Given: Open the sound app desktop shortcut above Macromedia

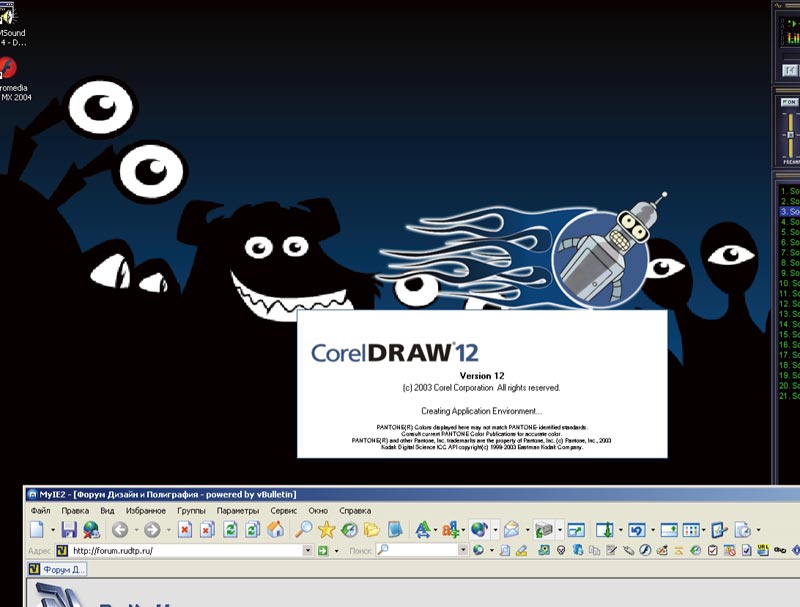Looking at the screenshot, I should coord(11,26).
